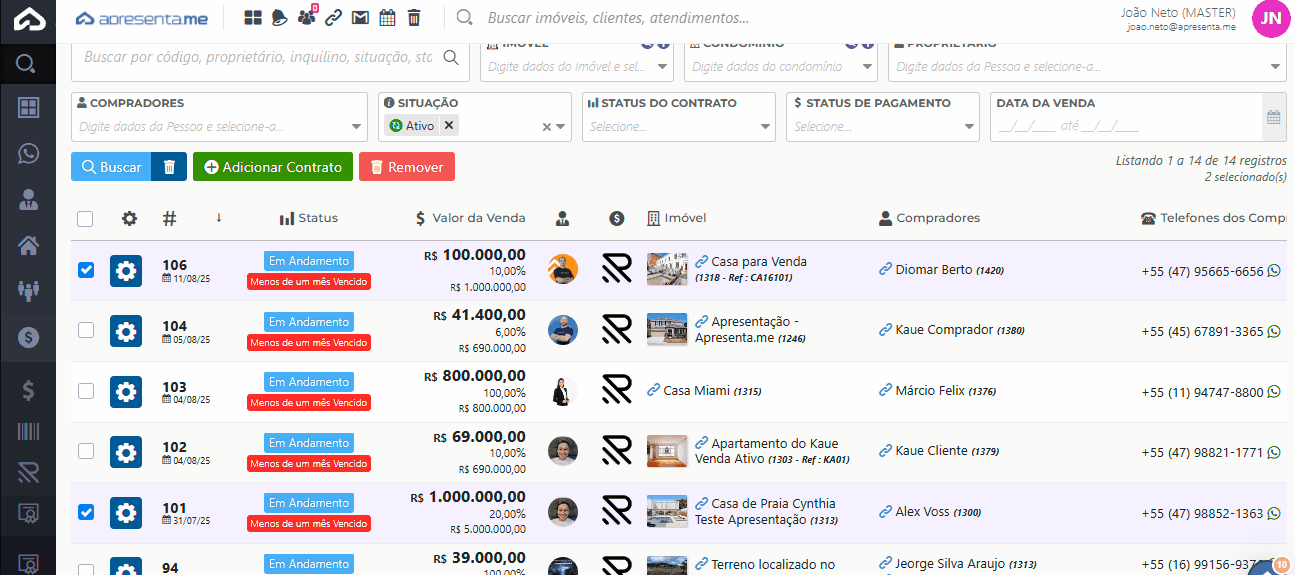Remove the Ativo tag from Situação filter
Screen dimensions: 1295x575
449,126
